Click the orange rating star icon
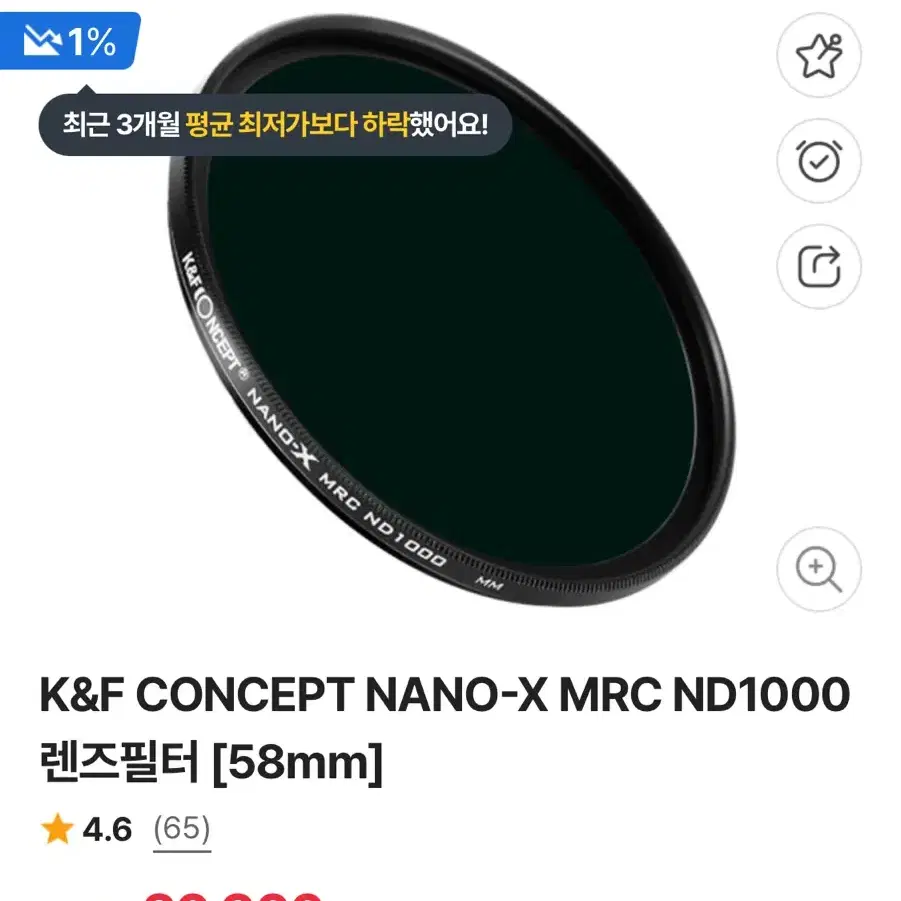This screenshot has width=901, height=901. (x=57, y=829)
